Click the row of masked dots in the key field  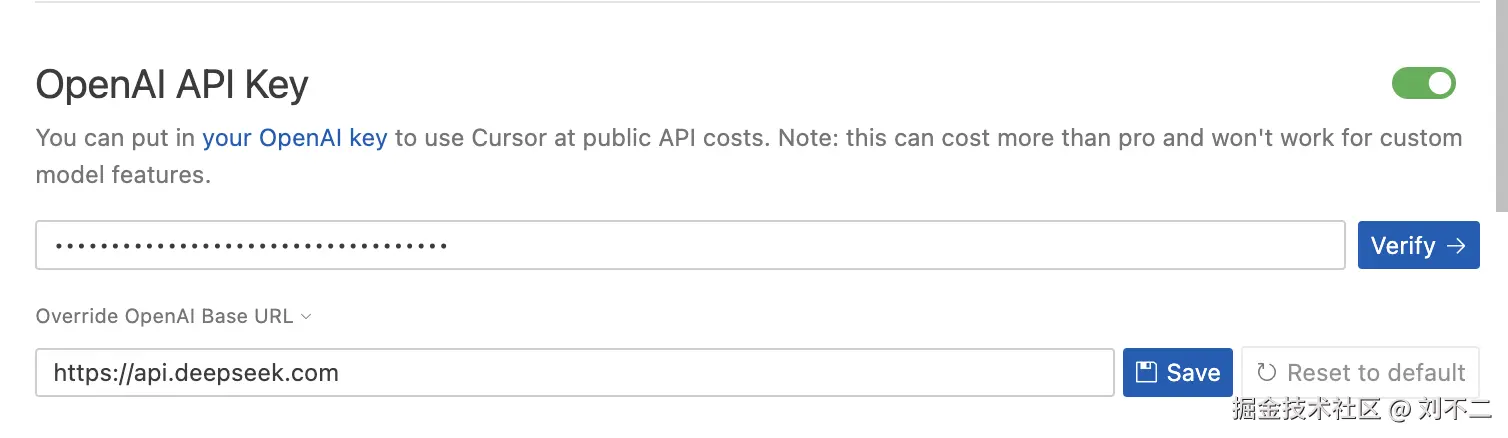pos(250,246)
